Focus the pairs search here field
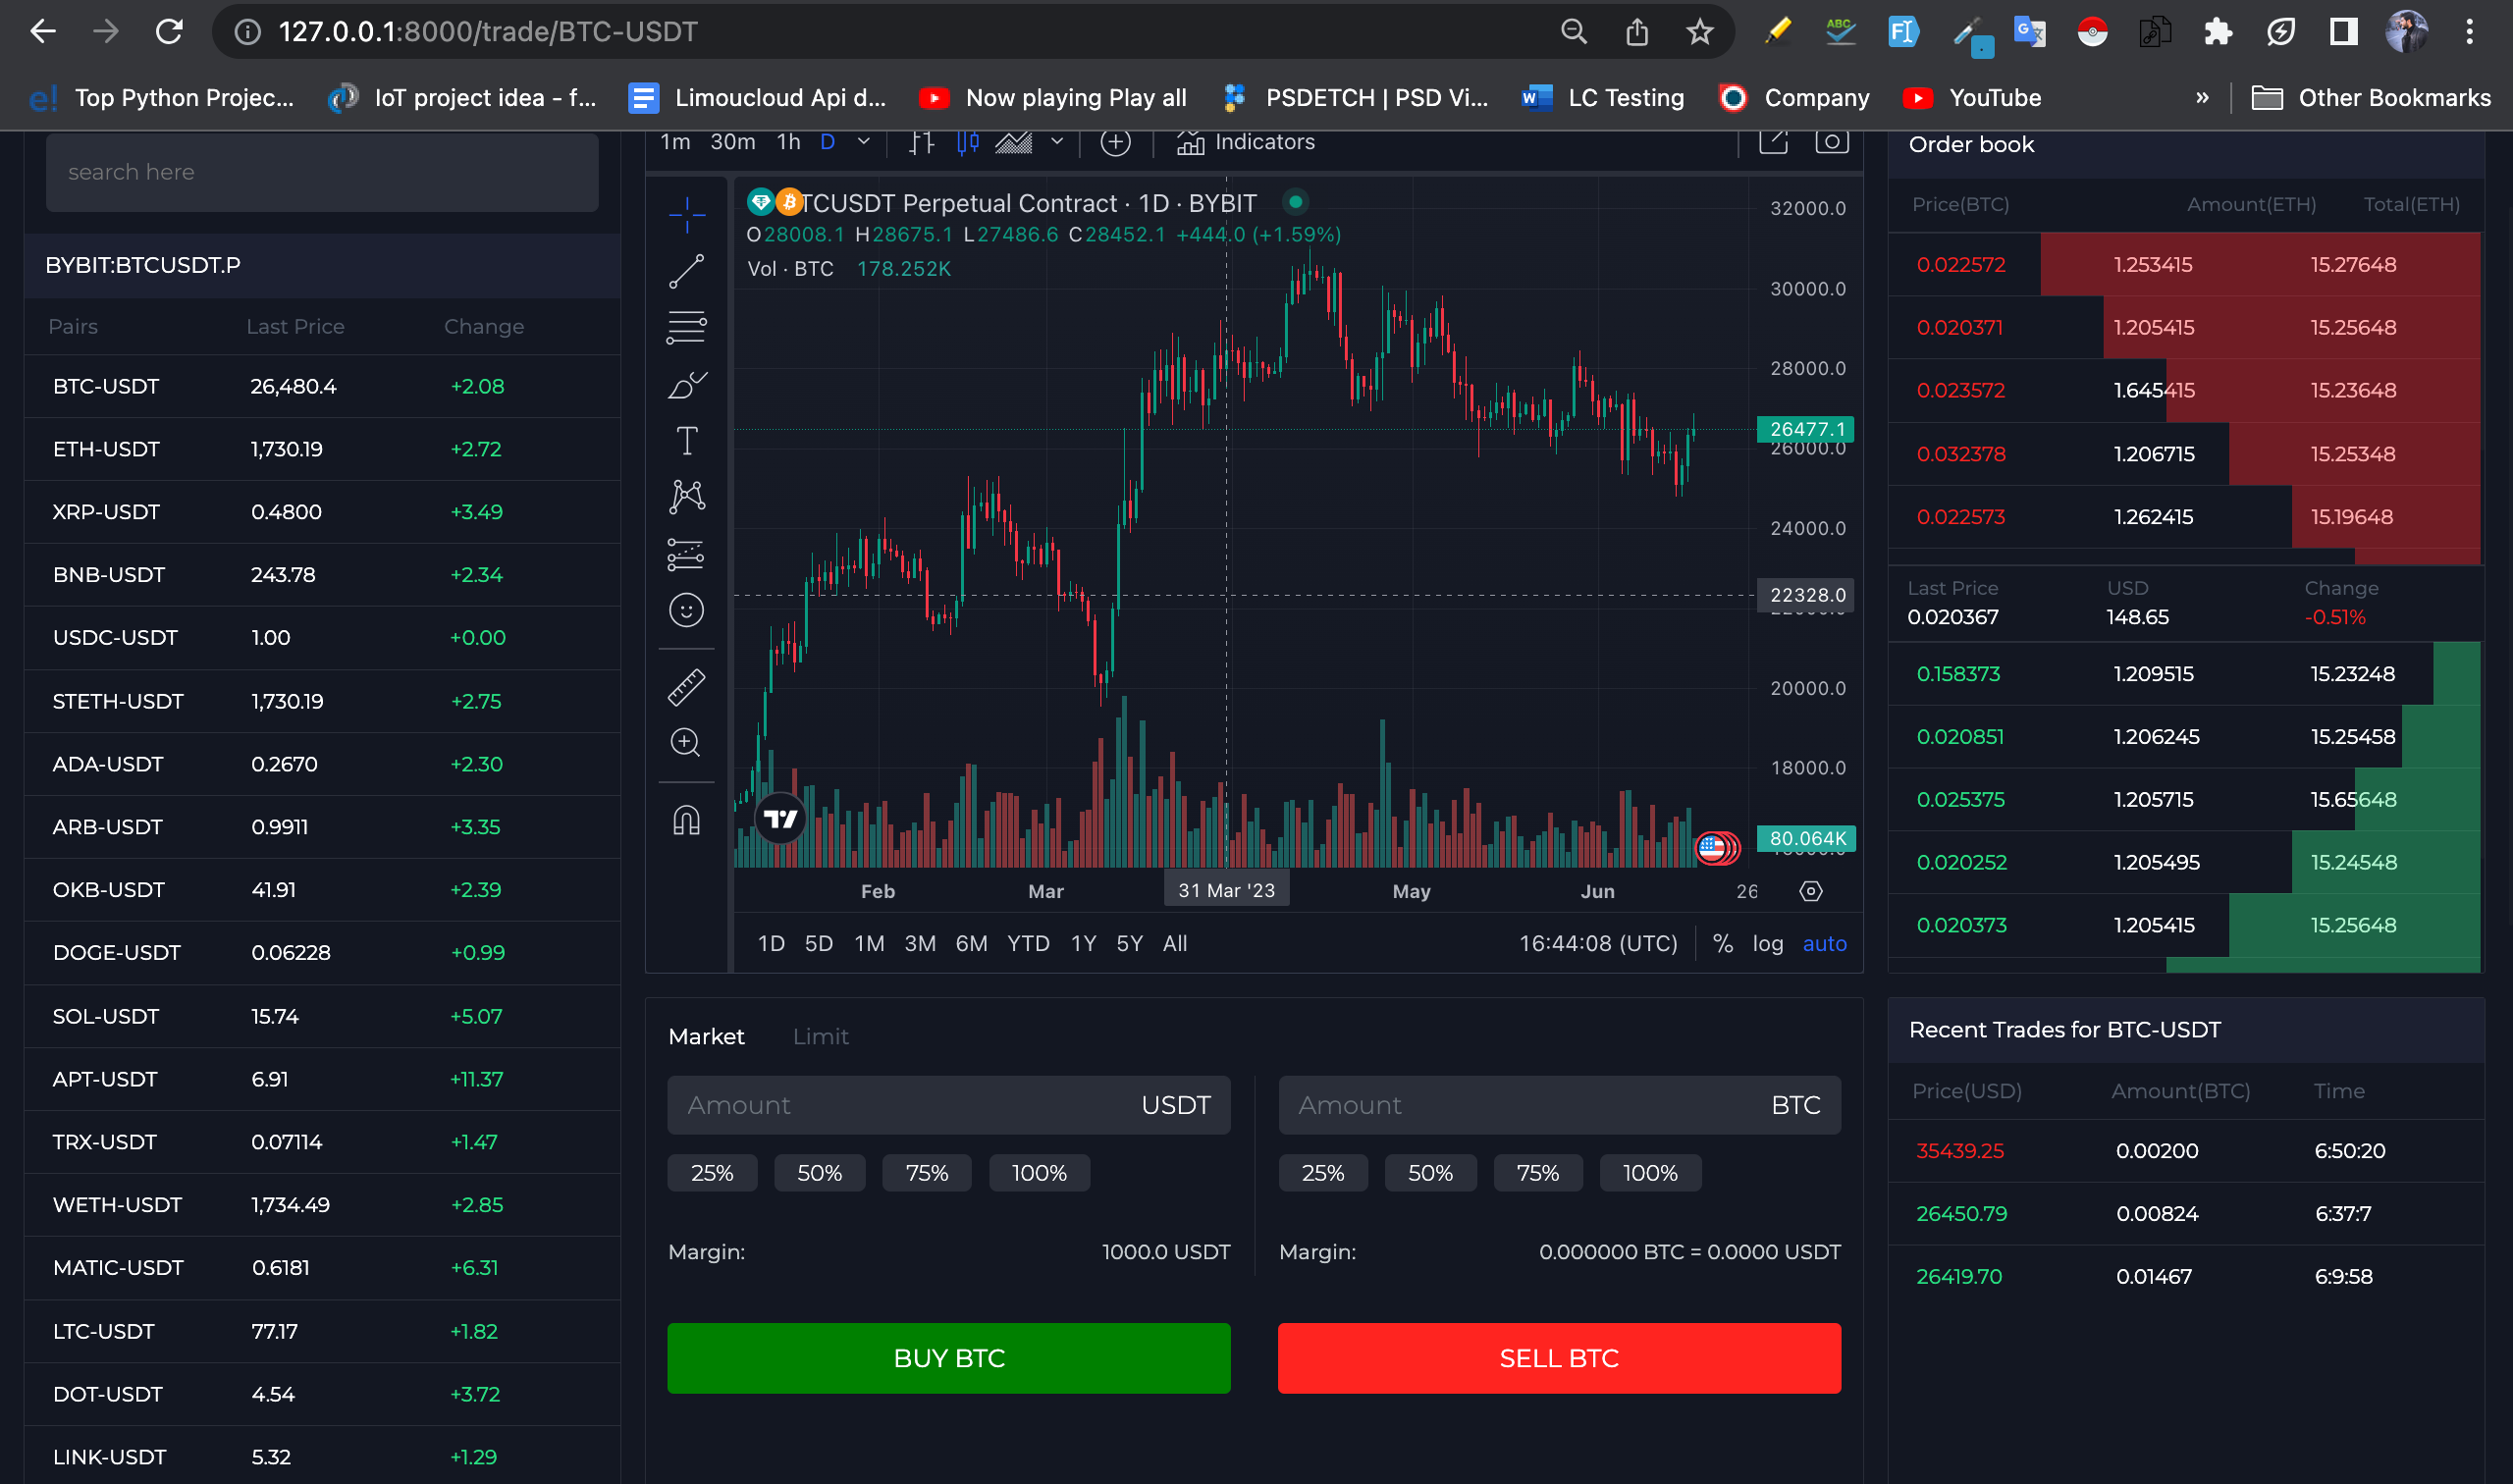Screen dimensions: 2513x1484 [x=322, y=172]
